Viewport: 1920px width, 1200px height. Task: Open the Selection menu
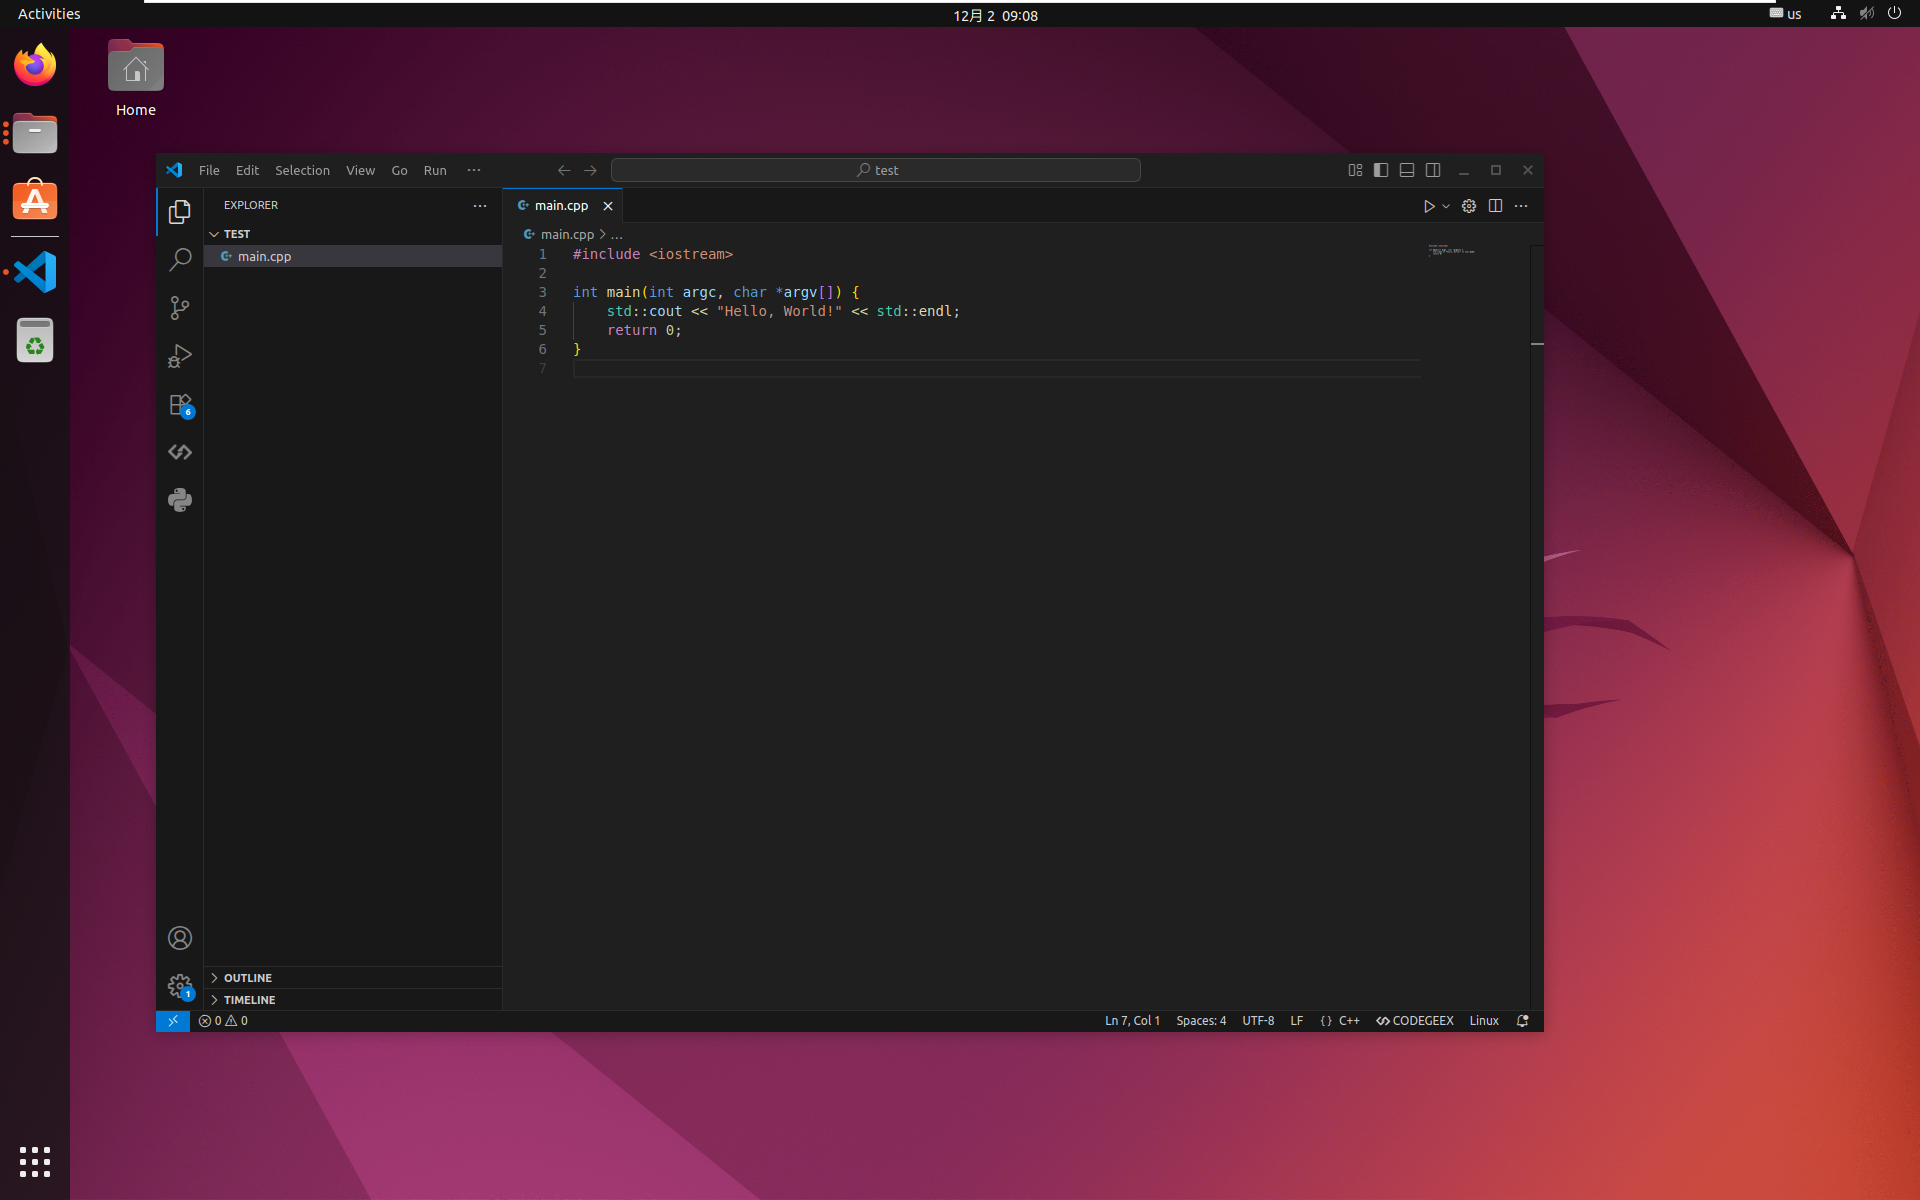pyautogui.click(x=302, y=170)
